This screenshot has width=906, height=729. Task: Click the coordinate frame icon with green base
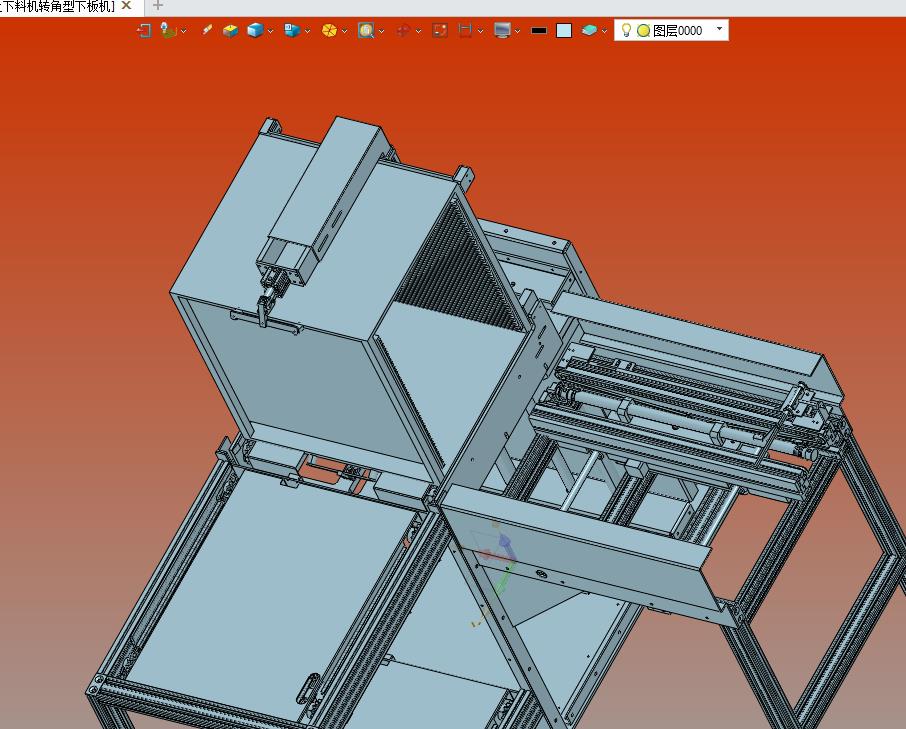pos(168,31)
